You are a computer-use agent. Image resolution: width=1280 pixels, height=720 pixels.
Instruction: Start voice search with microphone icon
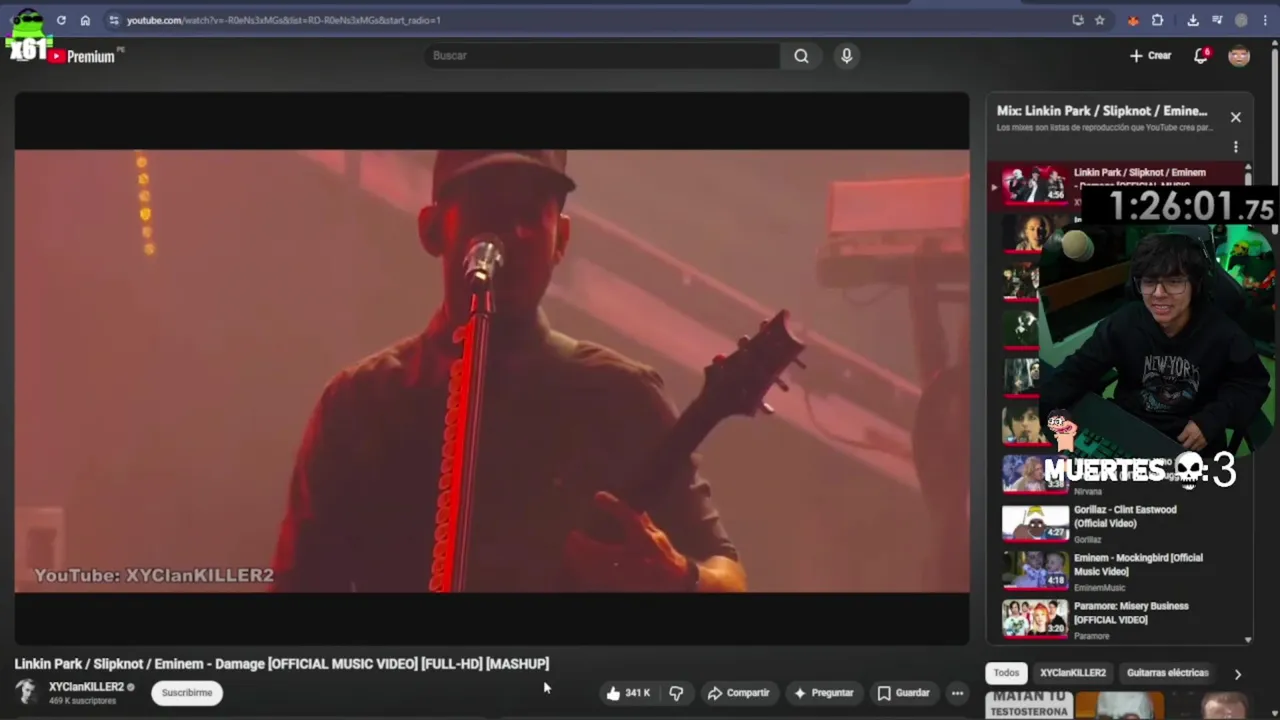[x=846, y=56]
